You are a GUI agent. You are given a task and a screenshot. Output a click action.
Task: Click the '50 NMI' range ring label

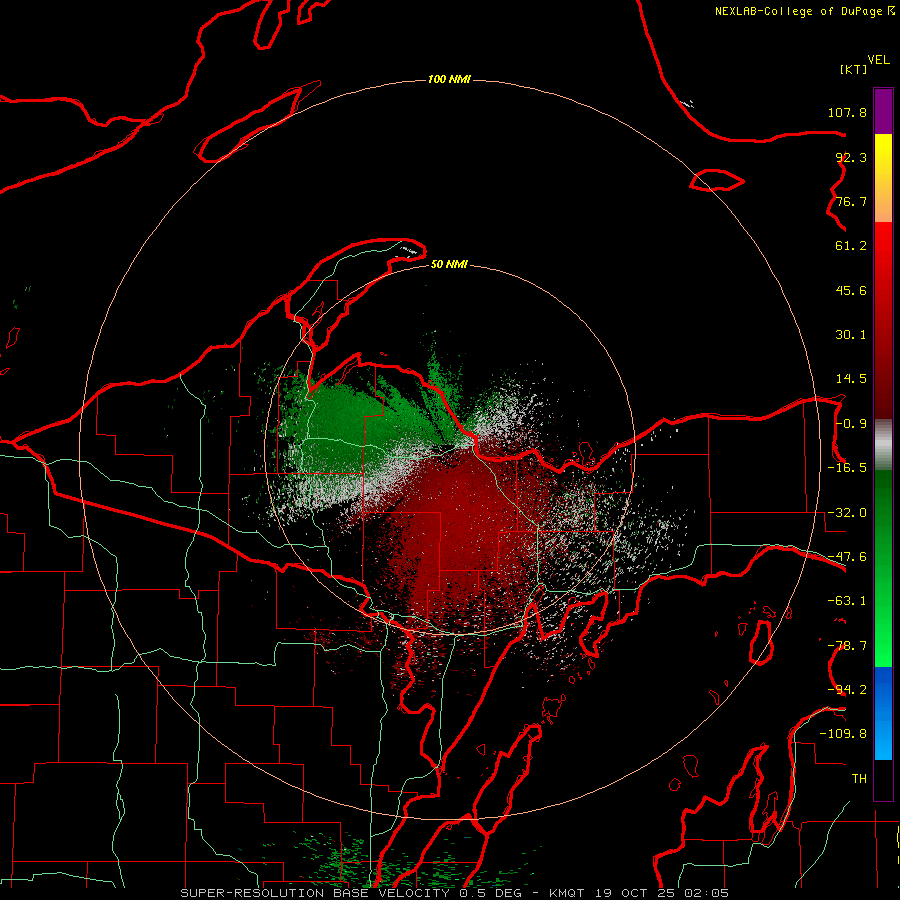point(449,264)
